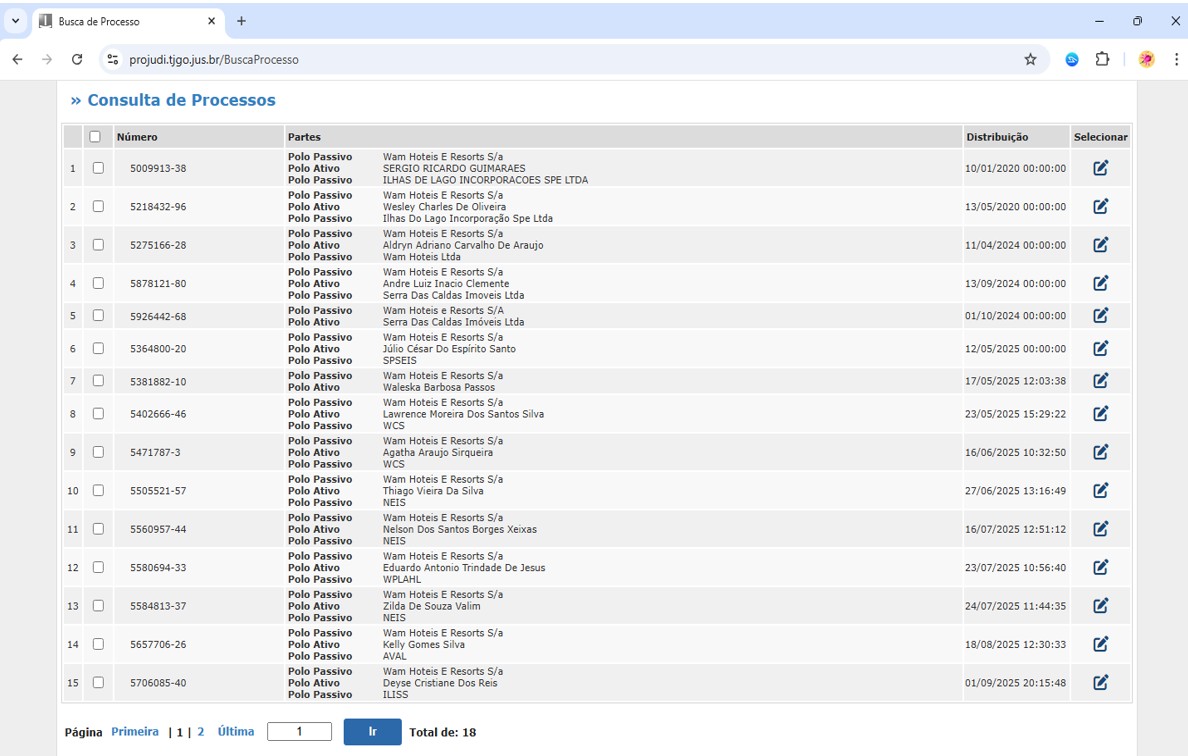The width and height of the screenshot is (1188, 756).
Task: Toggle the select-all checkbox in the table header
Action: (95, 137)
